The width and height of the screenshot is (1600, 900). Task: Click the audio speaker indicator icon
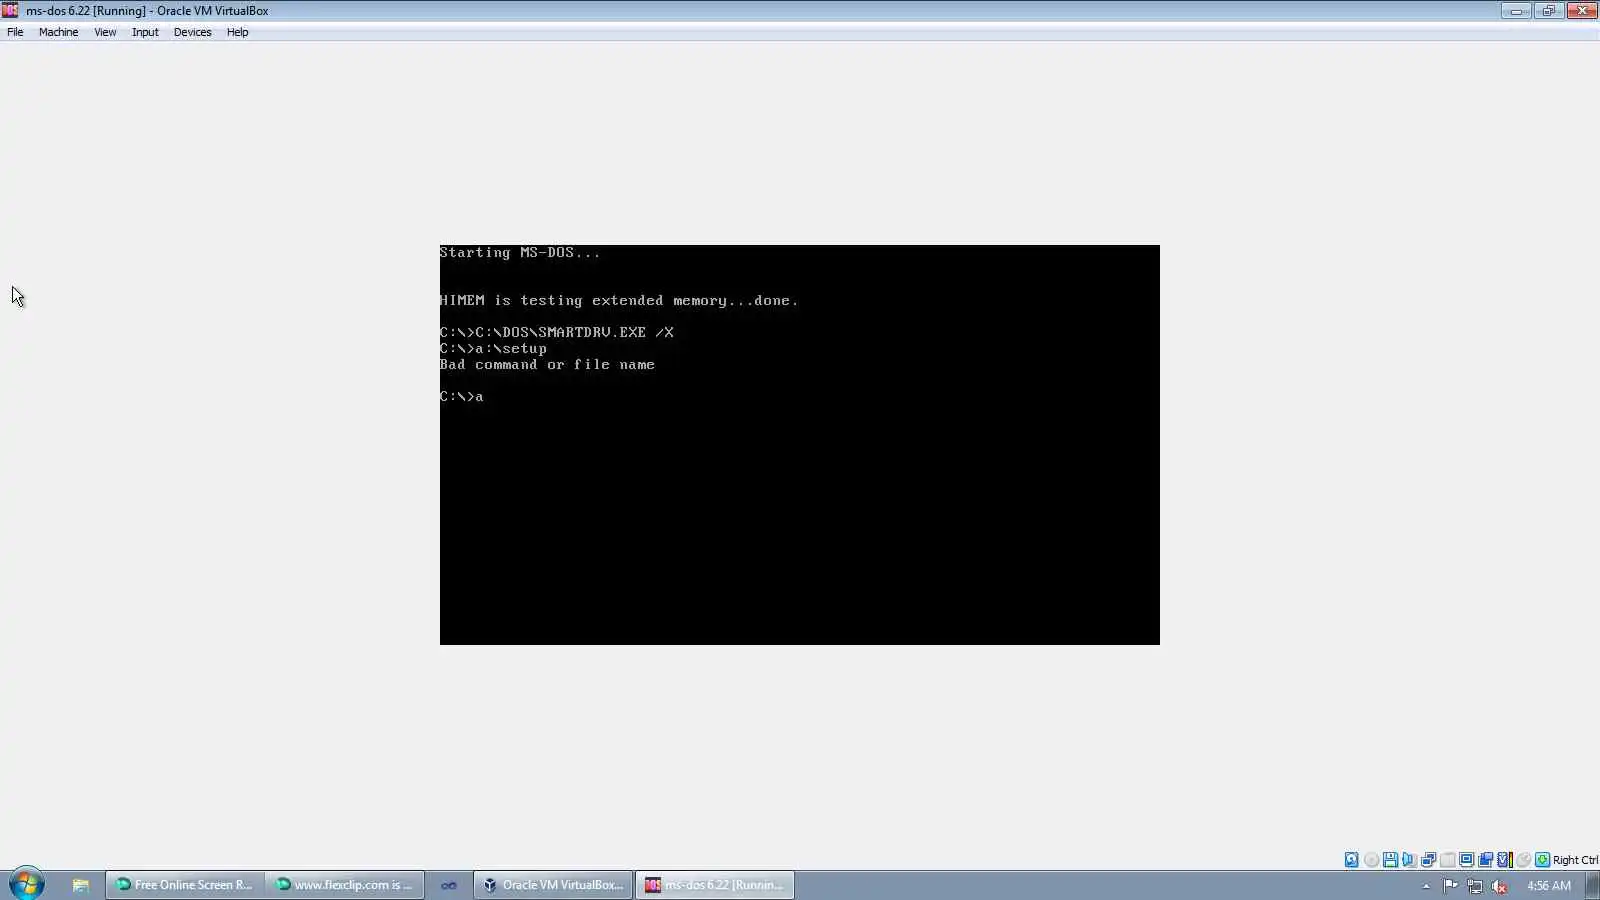(1409, 860)
